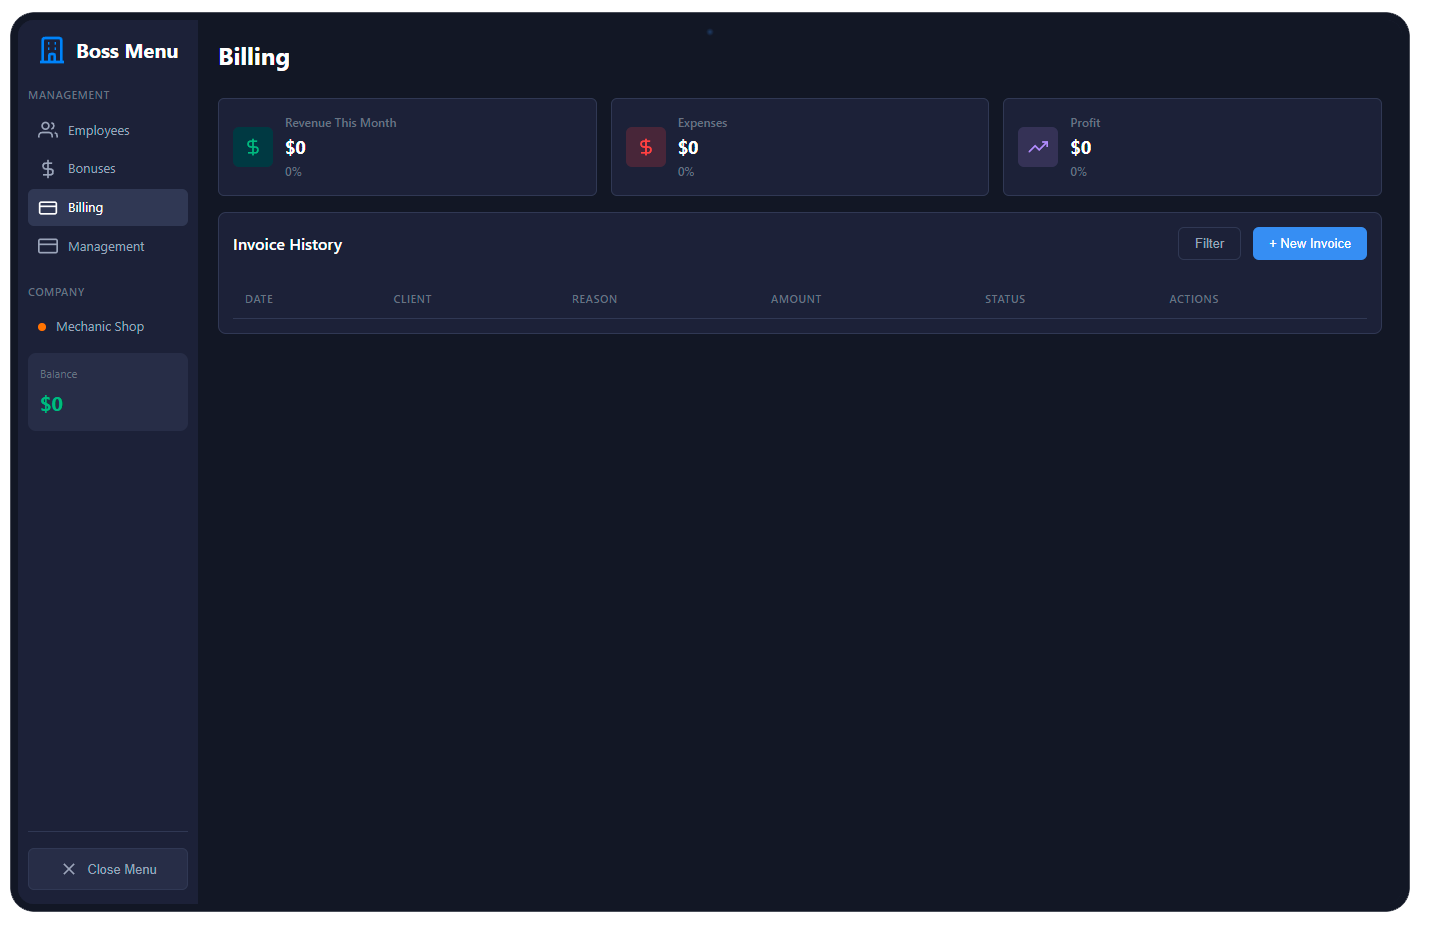Image resolution: width=1431 pixels, height=936 pixels.
Task: Click the X icon inside Close Menu button
Action: [68, 869]
